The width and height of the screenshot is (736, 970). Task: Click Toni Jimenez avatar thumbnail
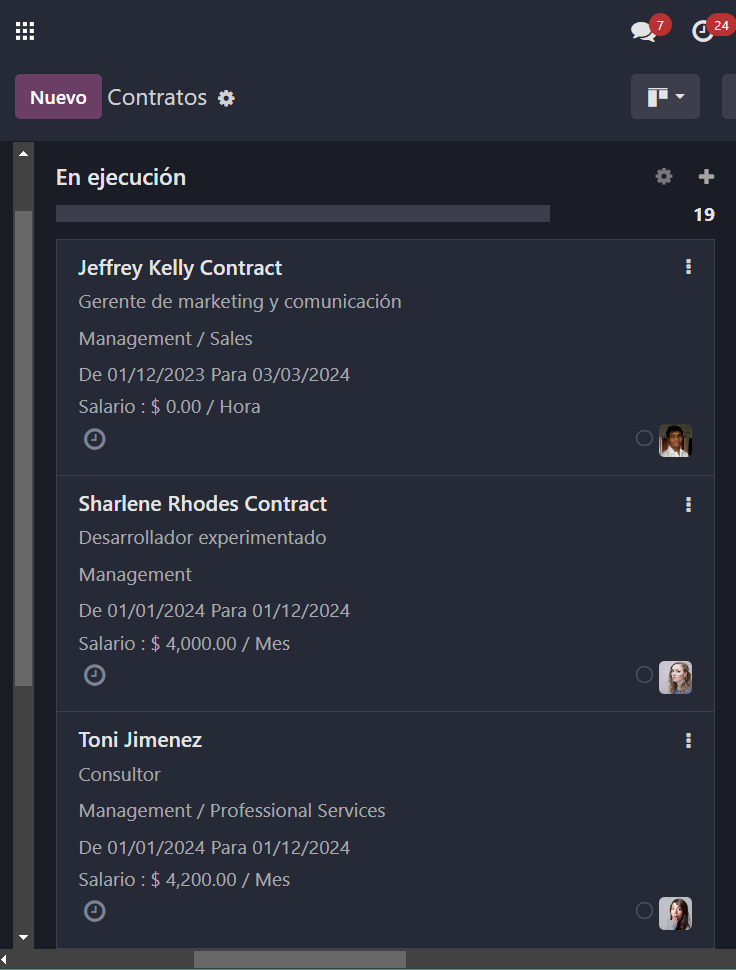click(675, 913)
